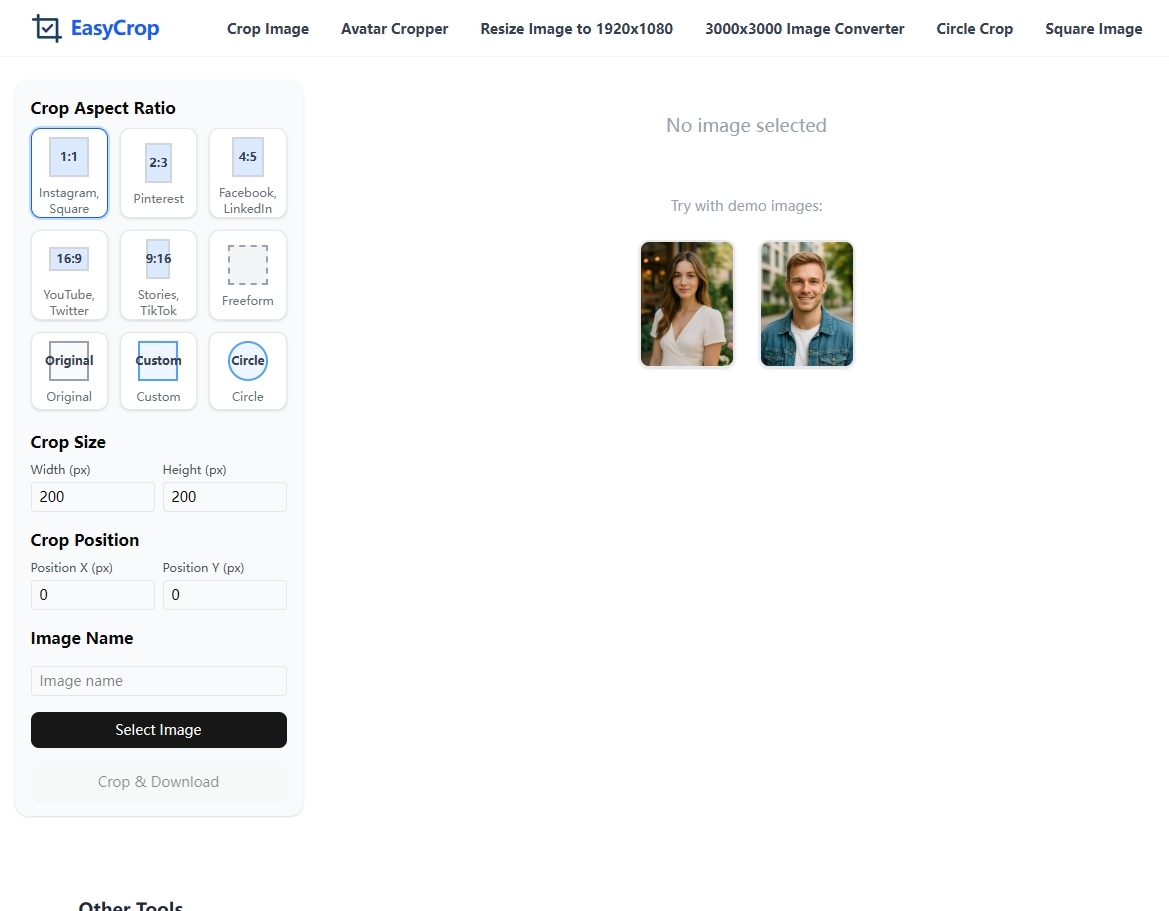1169x911 pixels.
Task: Select the Freeform crop option
Action: [248, 275]
